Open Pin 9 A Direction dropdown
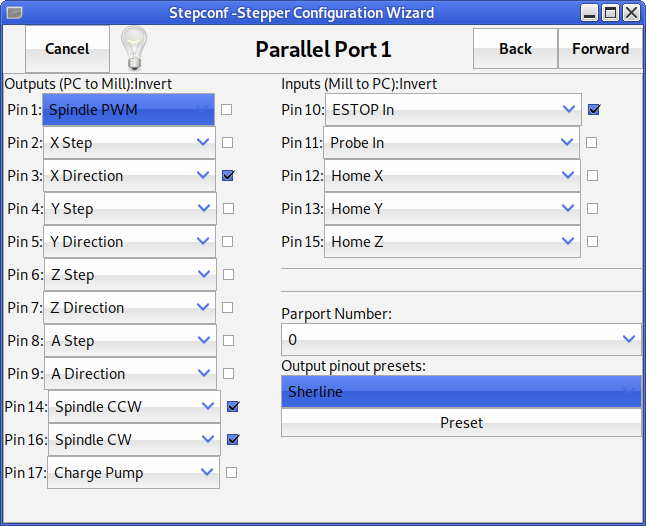Viewport: 646px width, 526px height. (x=130, y=373)
